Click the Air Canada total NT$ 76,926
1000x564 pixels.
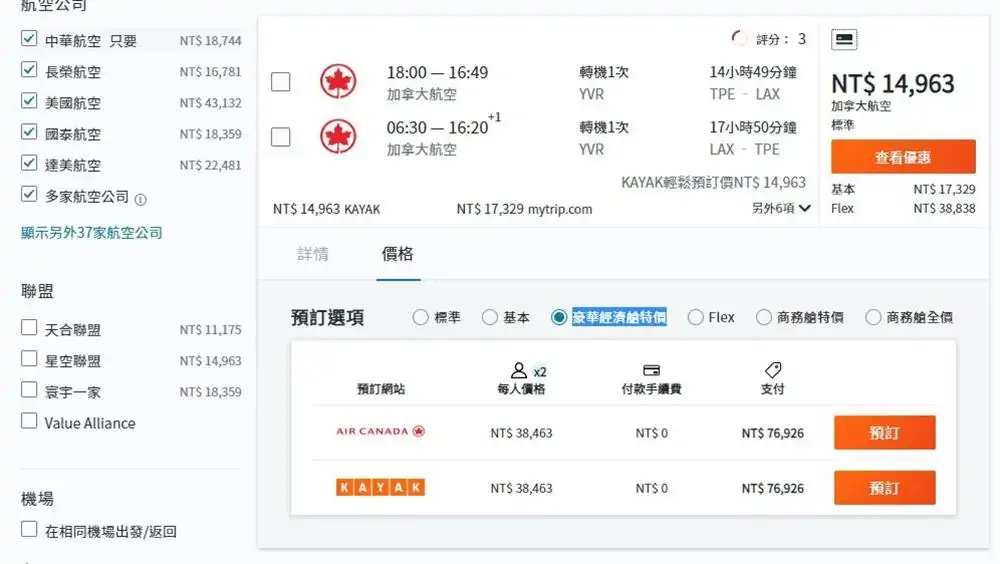(x=772, y=433)
